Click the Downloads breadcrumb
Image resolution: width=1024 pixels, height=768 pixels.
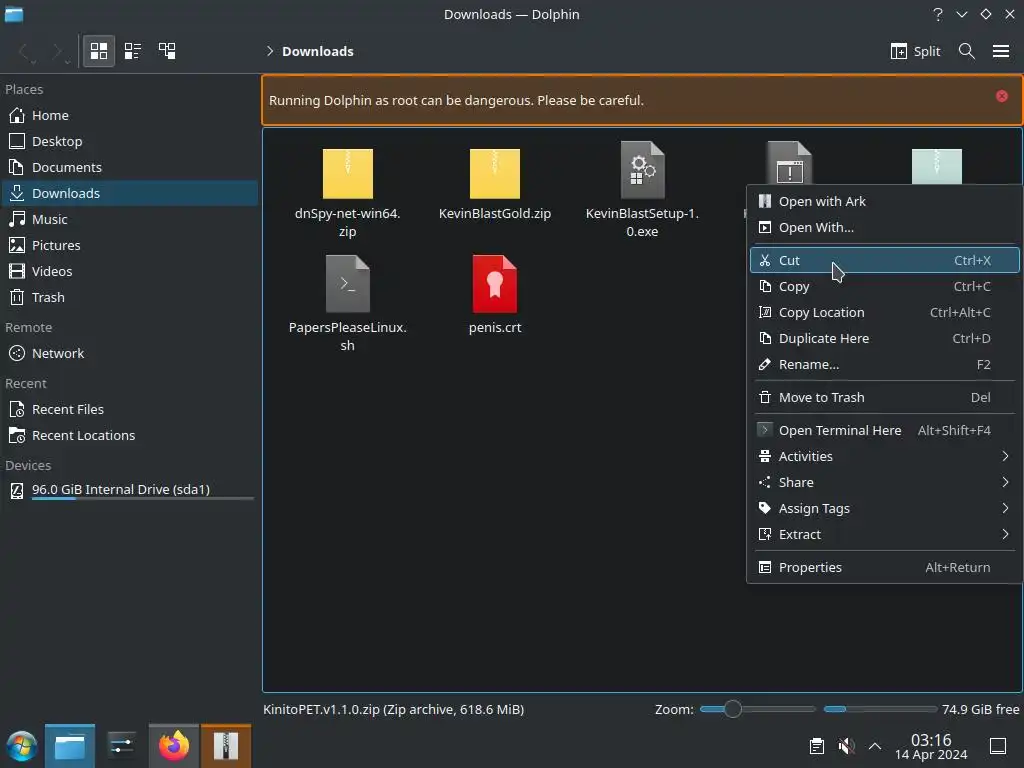point(317,51)
